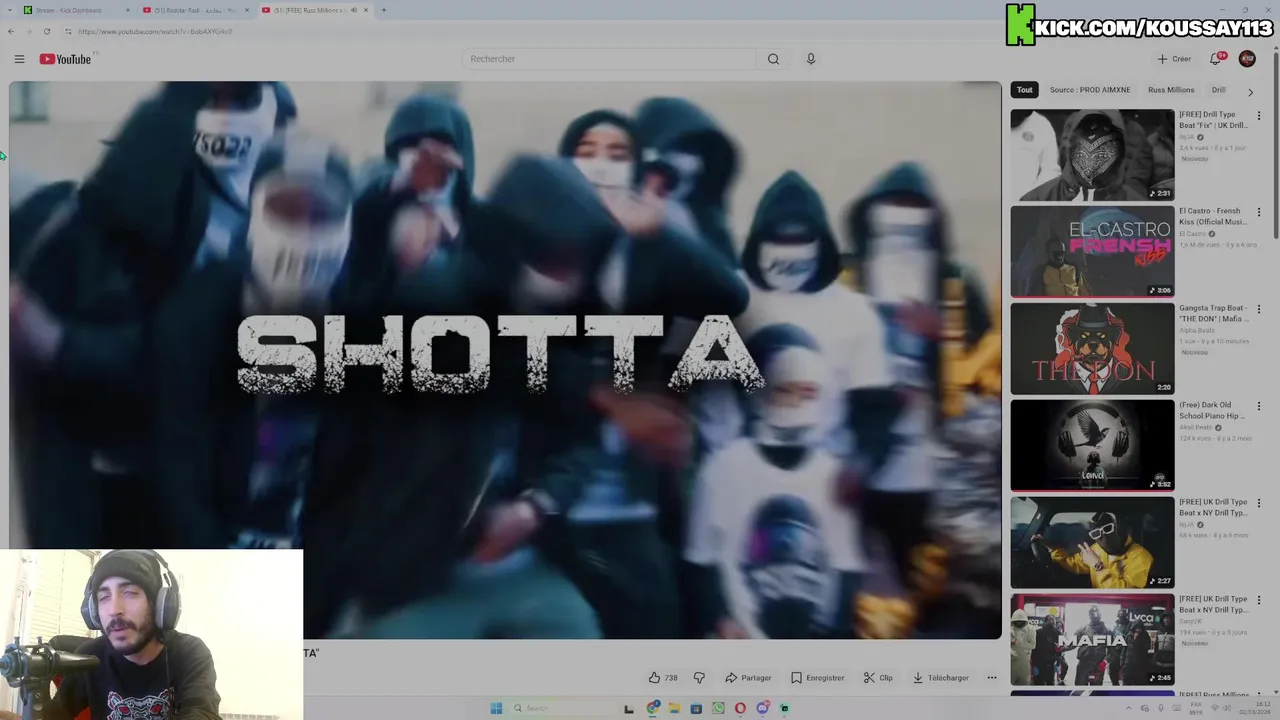Open options for MAFIA 2:45 video
Image resolution: width=1280 pixels, height=720 pixels.
pos(1259,601)
